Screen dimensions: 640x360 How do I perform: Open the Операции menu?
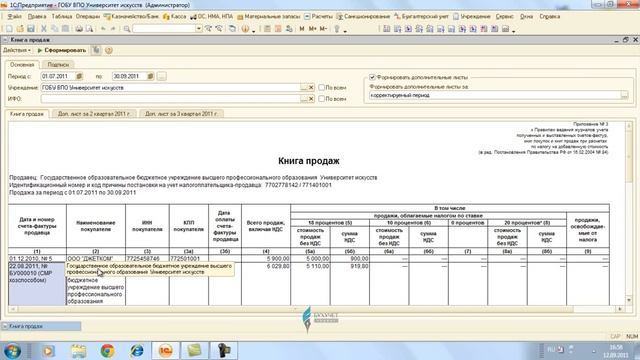[88, 17]
